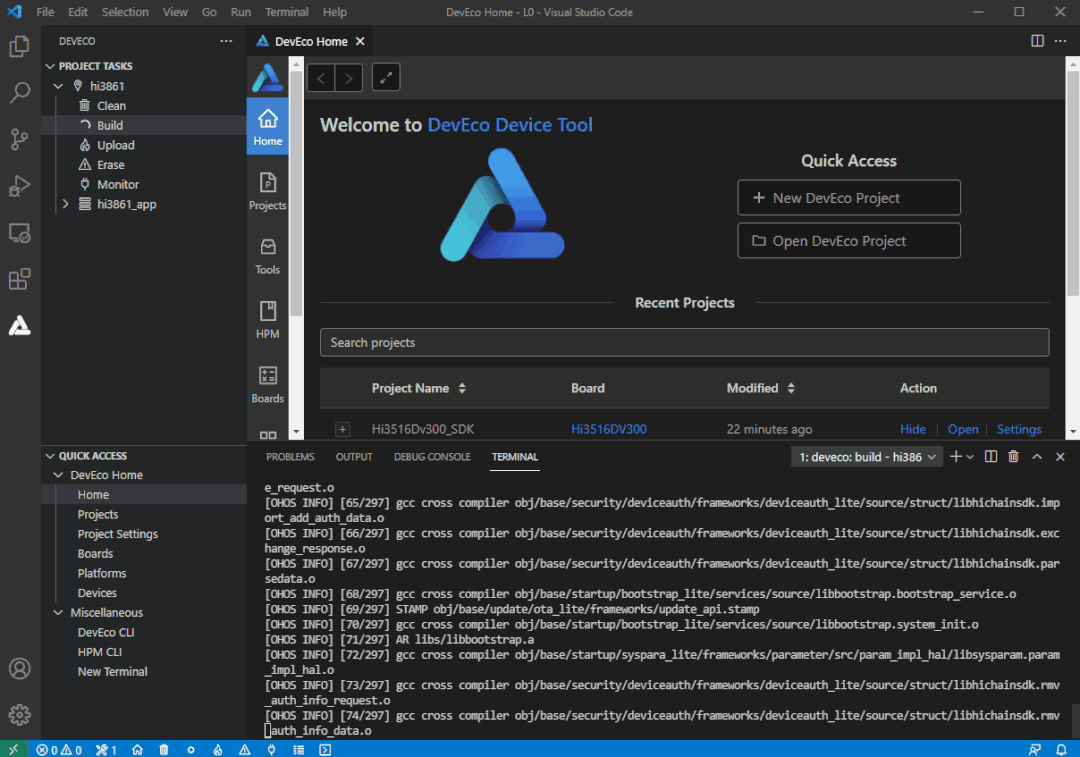This screenshot has width=1080, height=757.
Task: Maximize the terminal panel size
Action: pos(1037,457)
